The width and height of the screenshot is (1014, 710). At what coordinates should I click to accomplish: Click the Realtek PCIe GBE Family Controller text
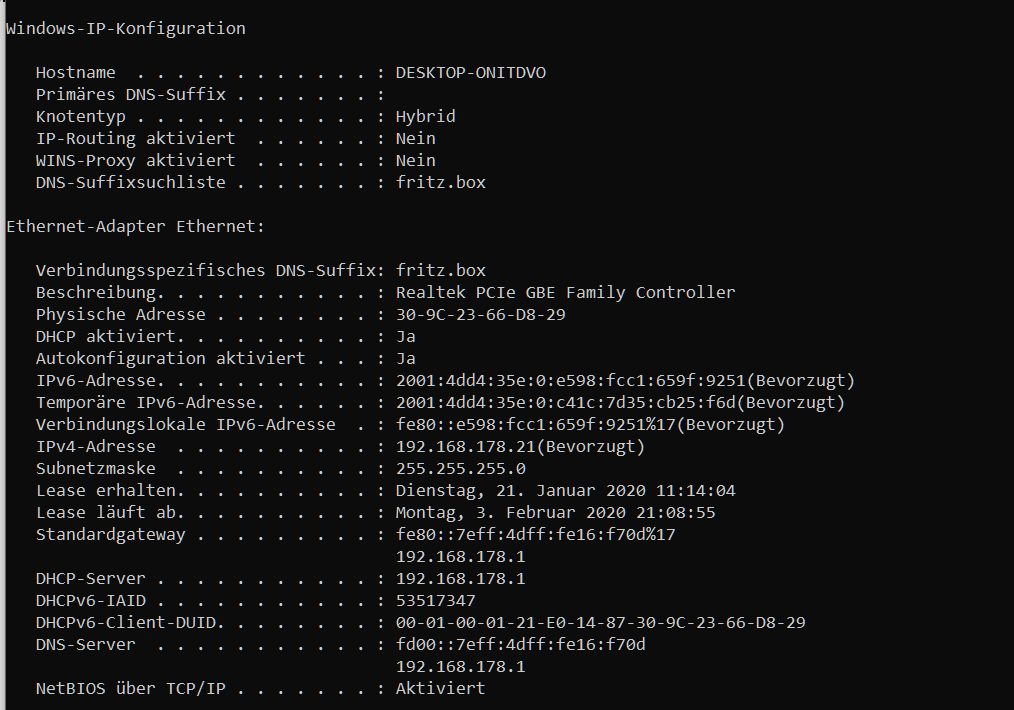click(x=565, y=292)
